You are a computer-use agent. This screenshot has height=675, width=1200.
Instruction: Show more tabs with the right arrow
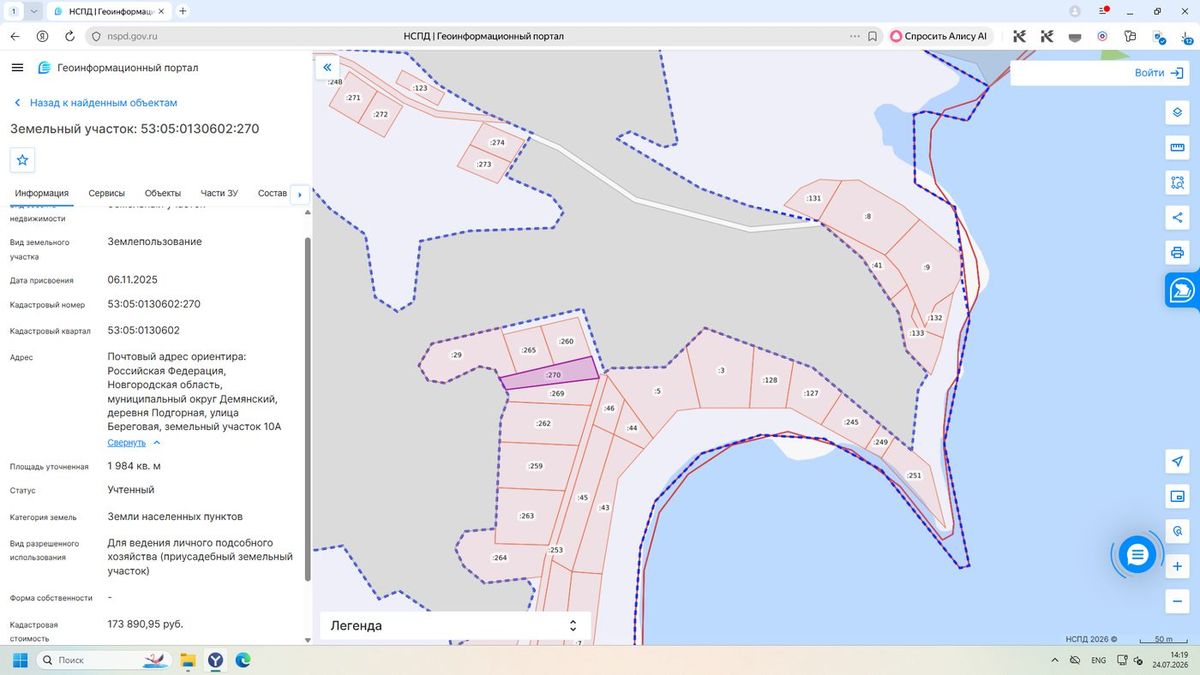pos(299,194)
